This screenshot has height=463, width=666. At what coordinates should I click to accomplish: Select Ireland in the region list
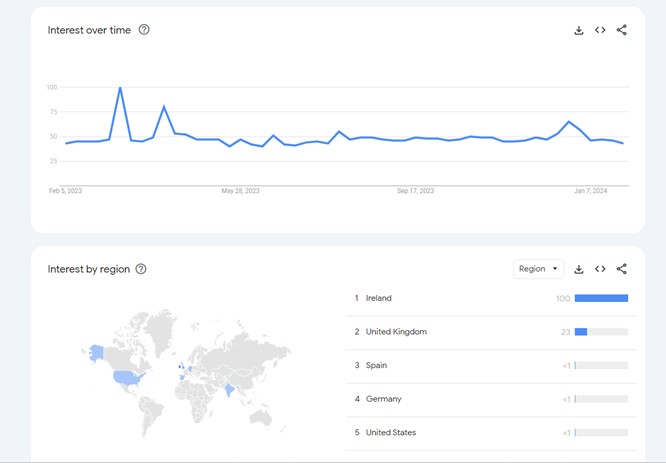point(491,298)
